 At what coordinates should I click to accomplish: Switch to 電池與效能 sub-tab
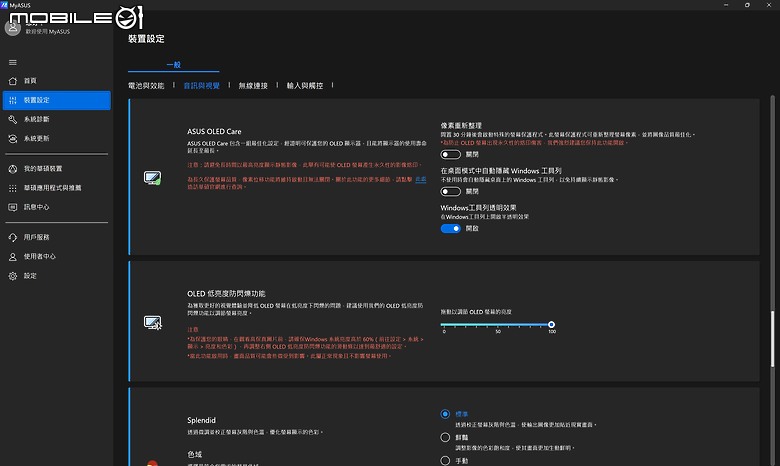tap(146, 86)
